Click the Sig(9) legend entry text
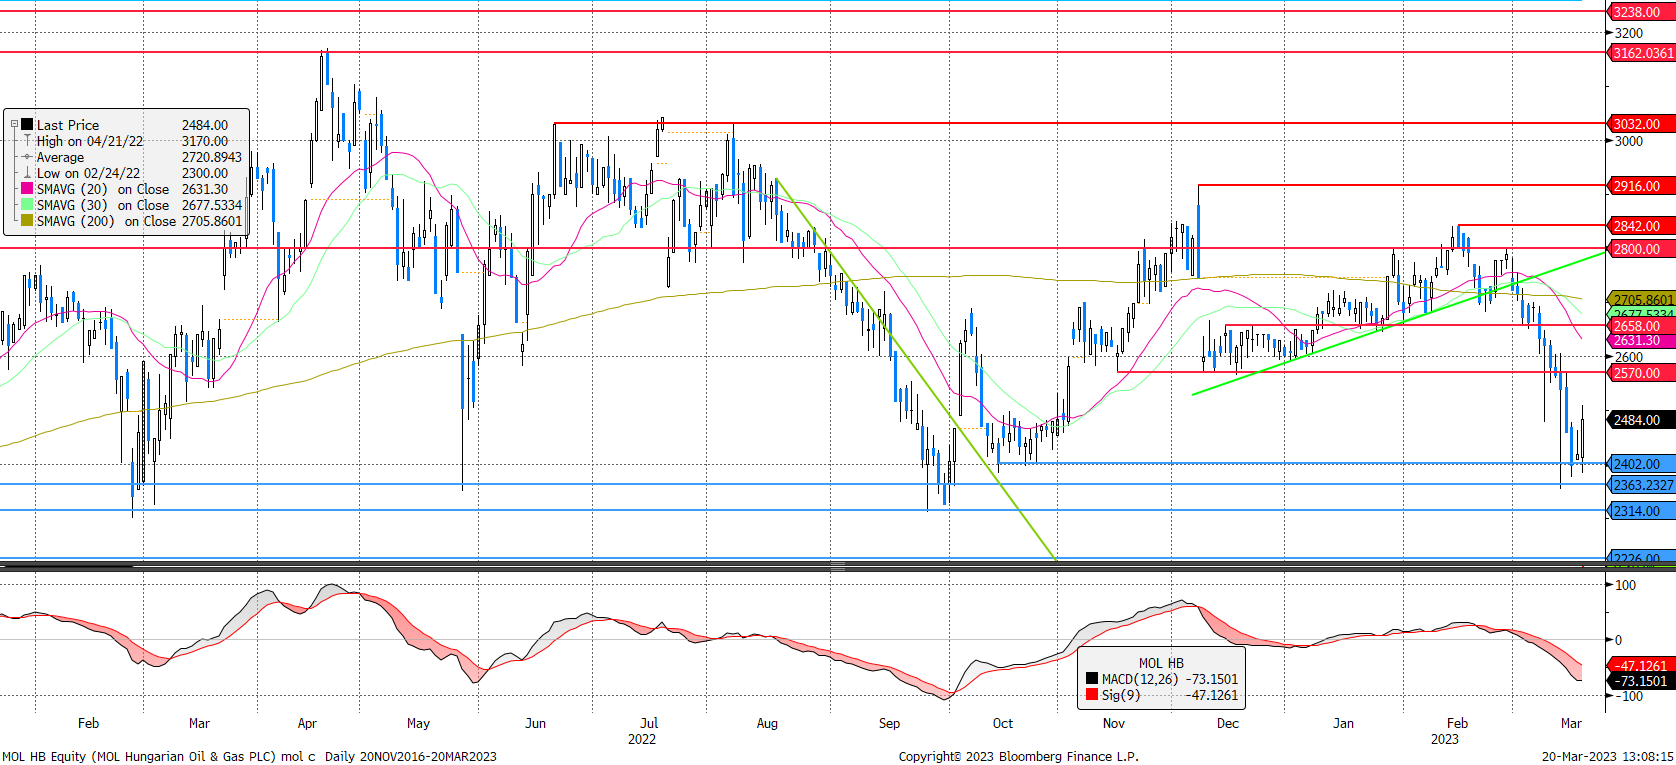Screen dimensions: 1676x765 click(1121, 695)
